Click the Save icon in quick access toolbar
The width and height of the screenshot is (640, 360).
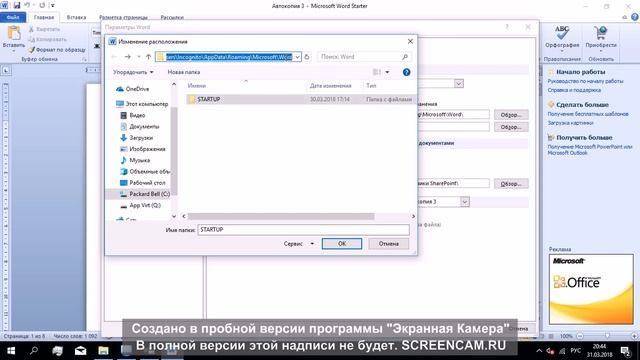pyautogui.click(x=17, y=6)
